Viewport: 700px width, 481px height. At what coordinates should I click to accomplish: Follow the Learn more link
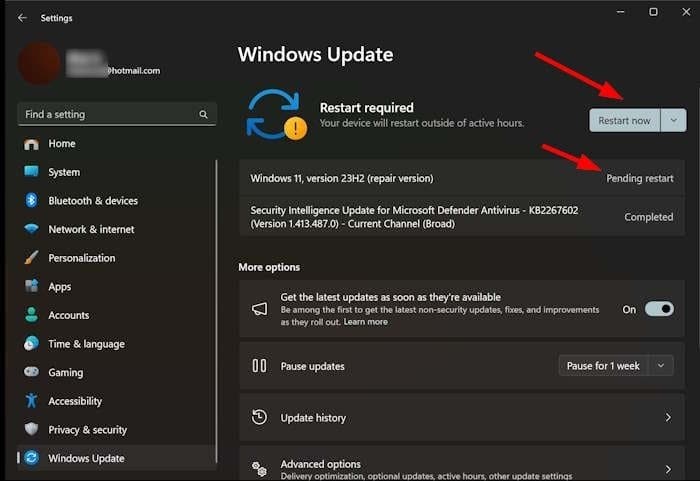point(366,322)
